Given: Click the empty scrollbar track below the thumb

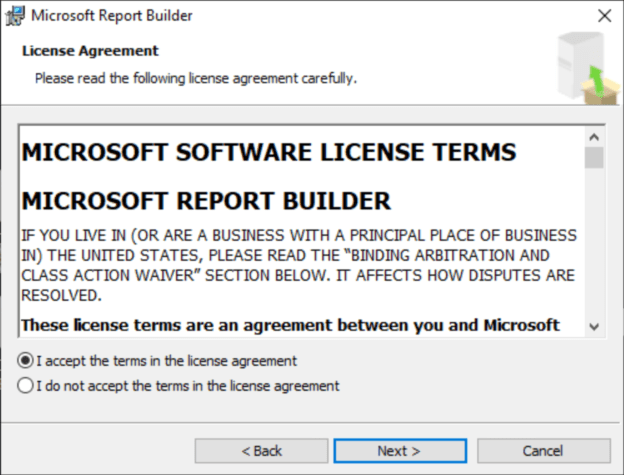Looking at the screenshot, I should point(594,250).
